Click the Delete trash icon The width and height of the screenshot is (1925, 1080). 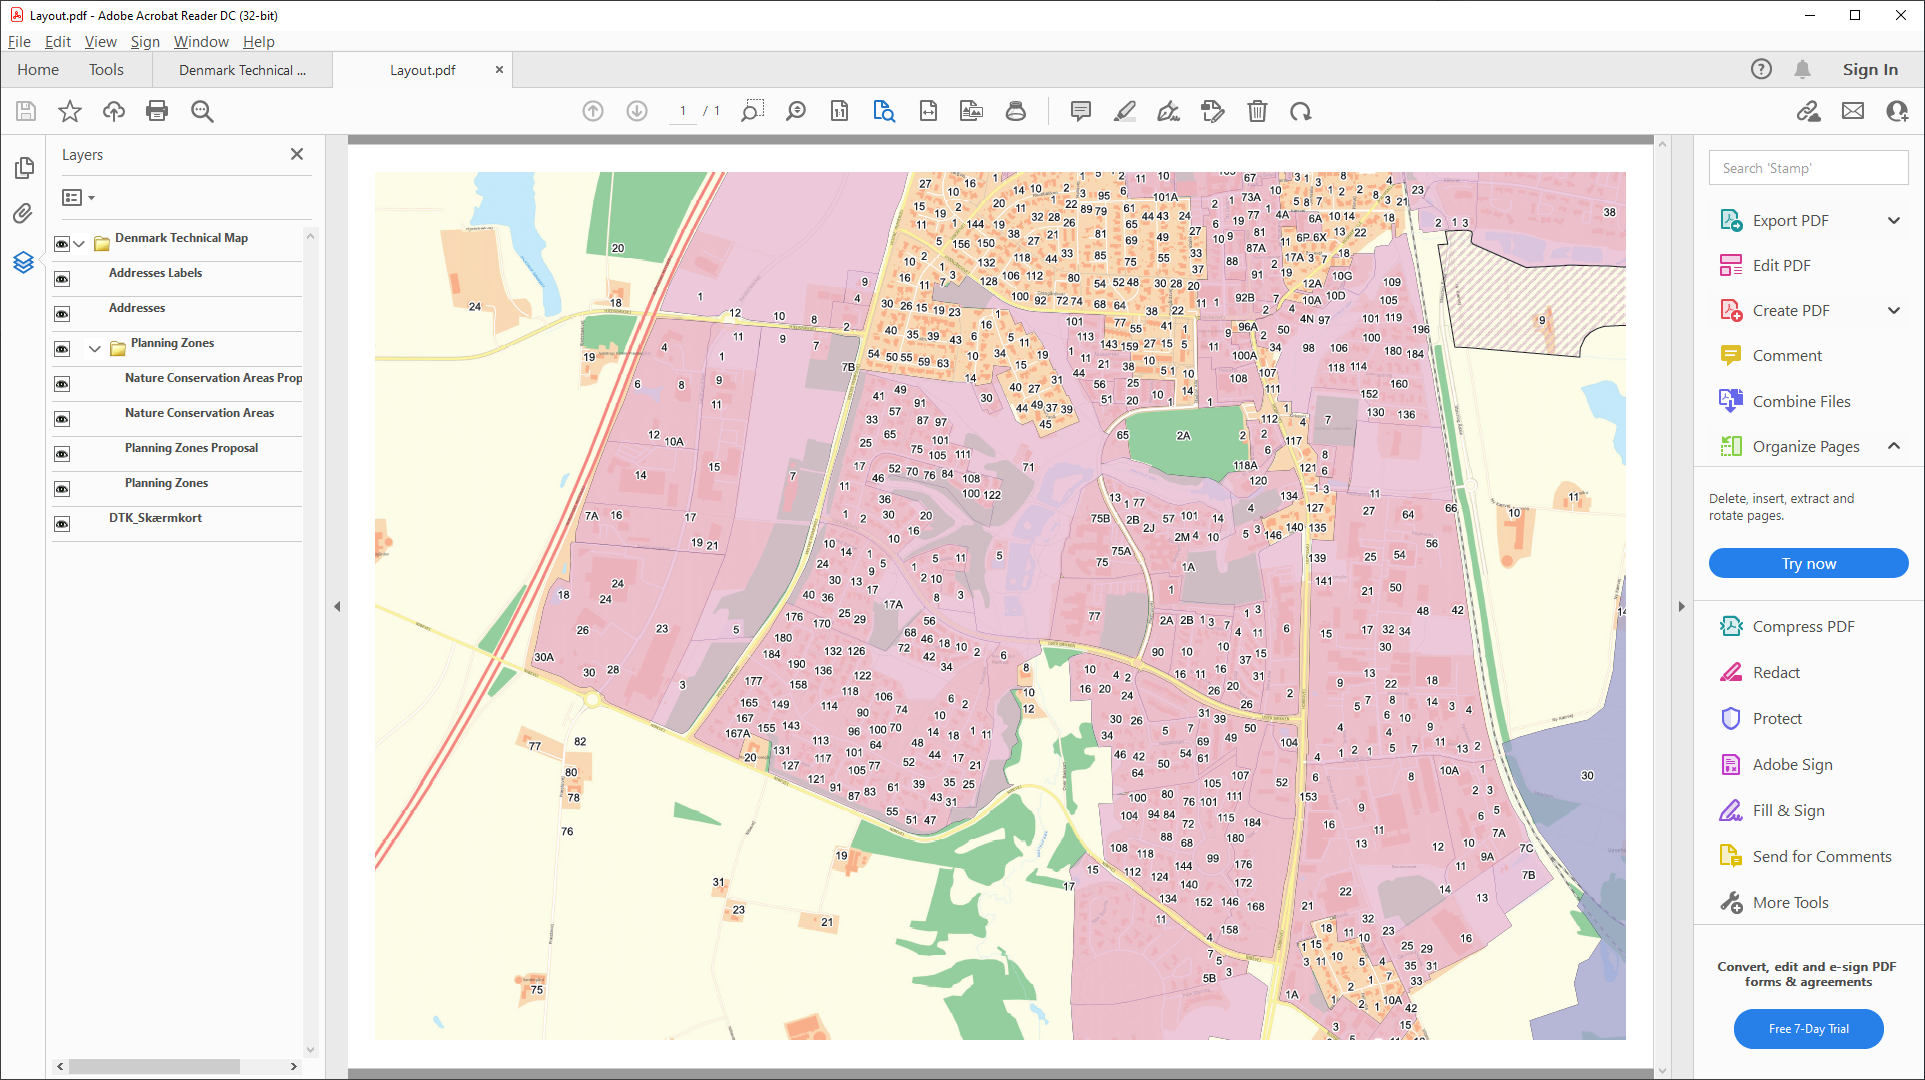point(1257,111)
